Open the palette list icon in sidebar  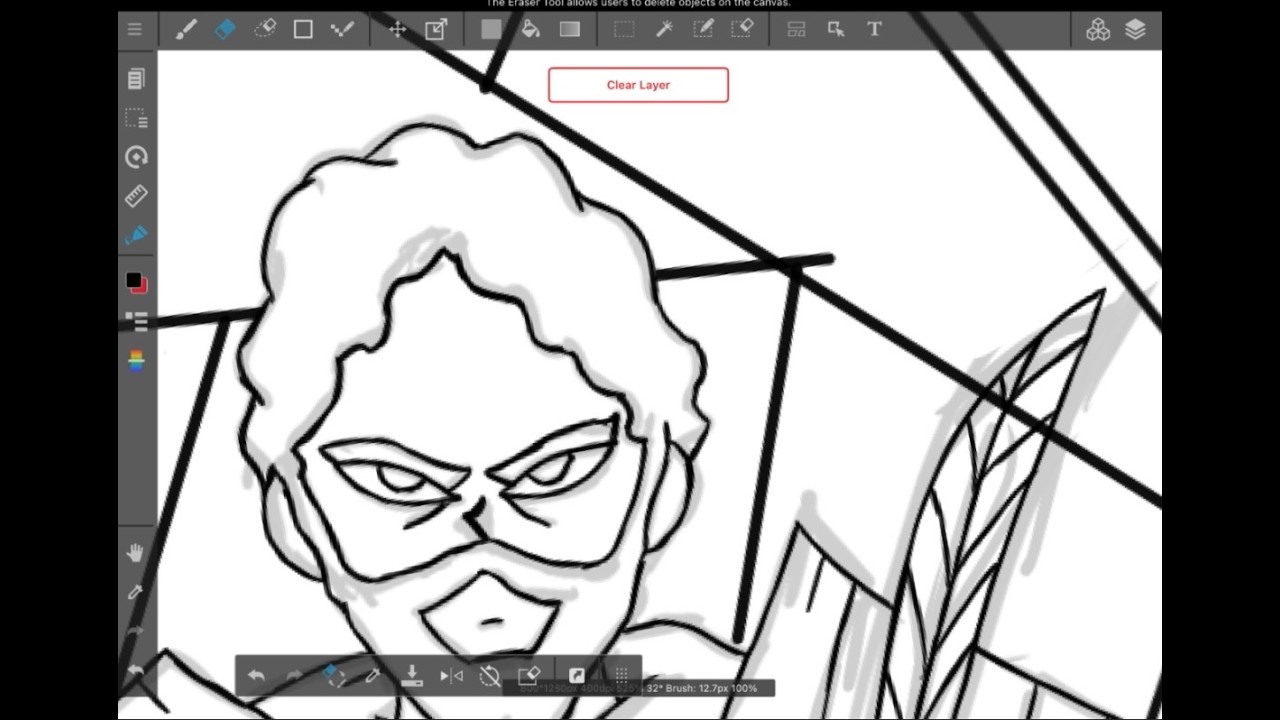[136, 321]
